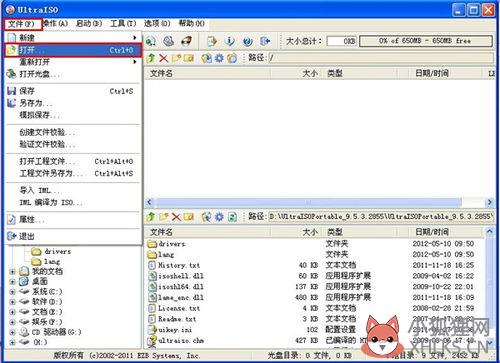The width and height of the screenshot is (500, 363).
Task: Click the 大小总计 field showing 0KB
Action: (x=342, y=41)
